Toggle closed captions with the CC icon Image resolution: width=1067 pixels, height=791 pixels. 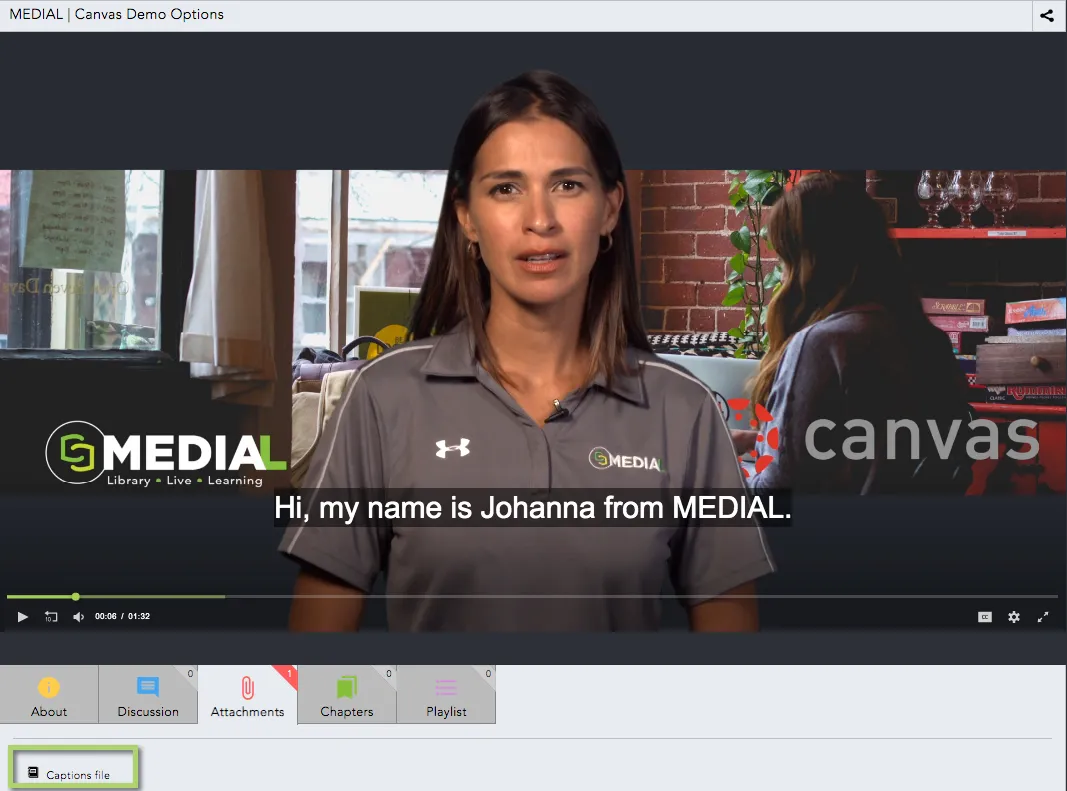tap(985, 617)
